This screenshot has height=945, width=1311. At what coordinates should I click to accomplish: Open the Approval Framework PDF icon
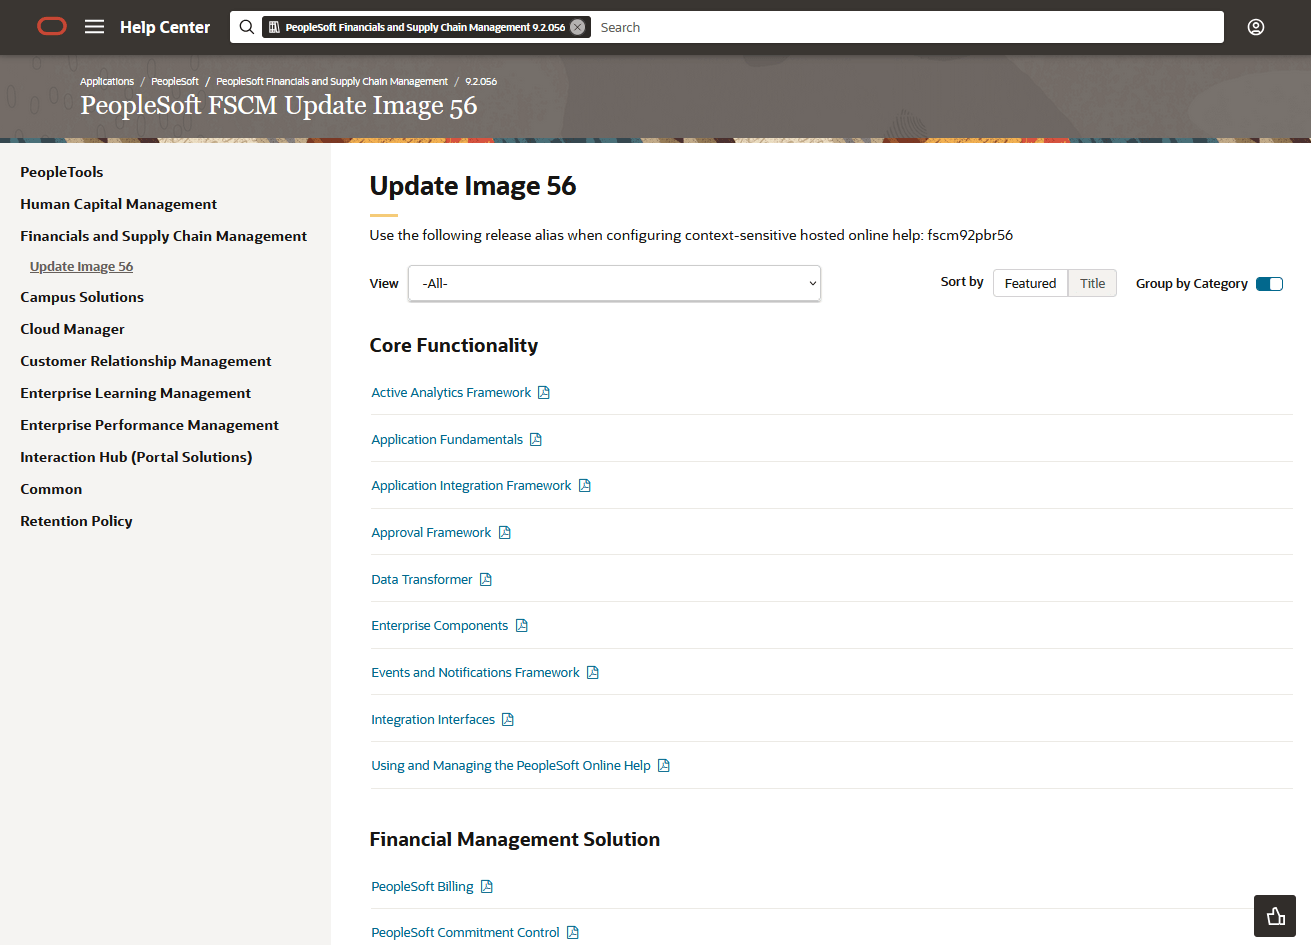coord(504,532)
